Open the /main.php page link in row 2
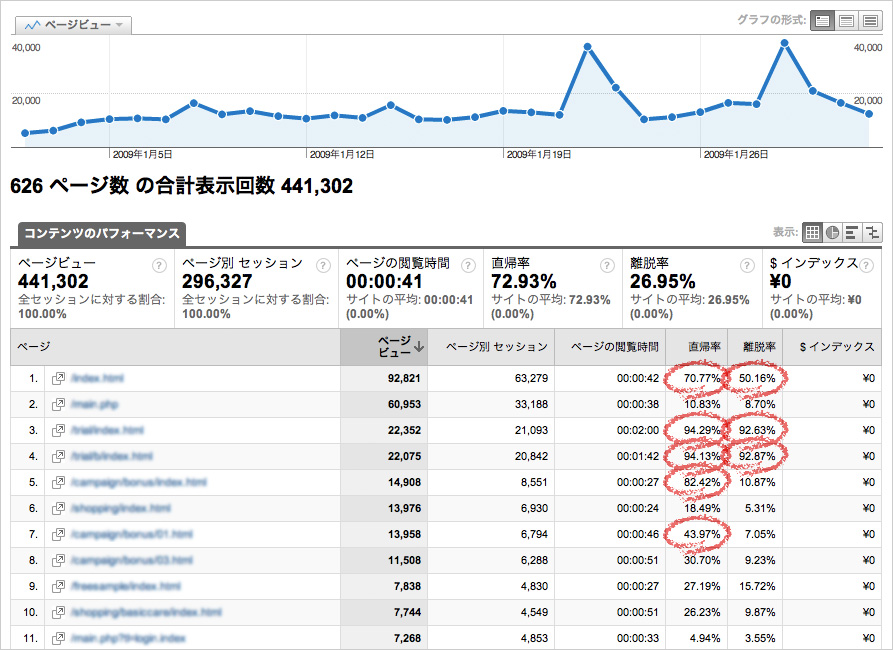This screenshot has width=893, height=650. [96, 405]
